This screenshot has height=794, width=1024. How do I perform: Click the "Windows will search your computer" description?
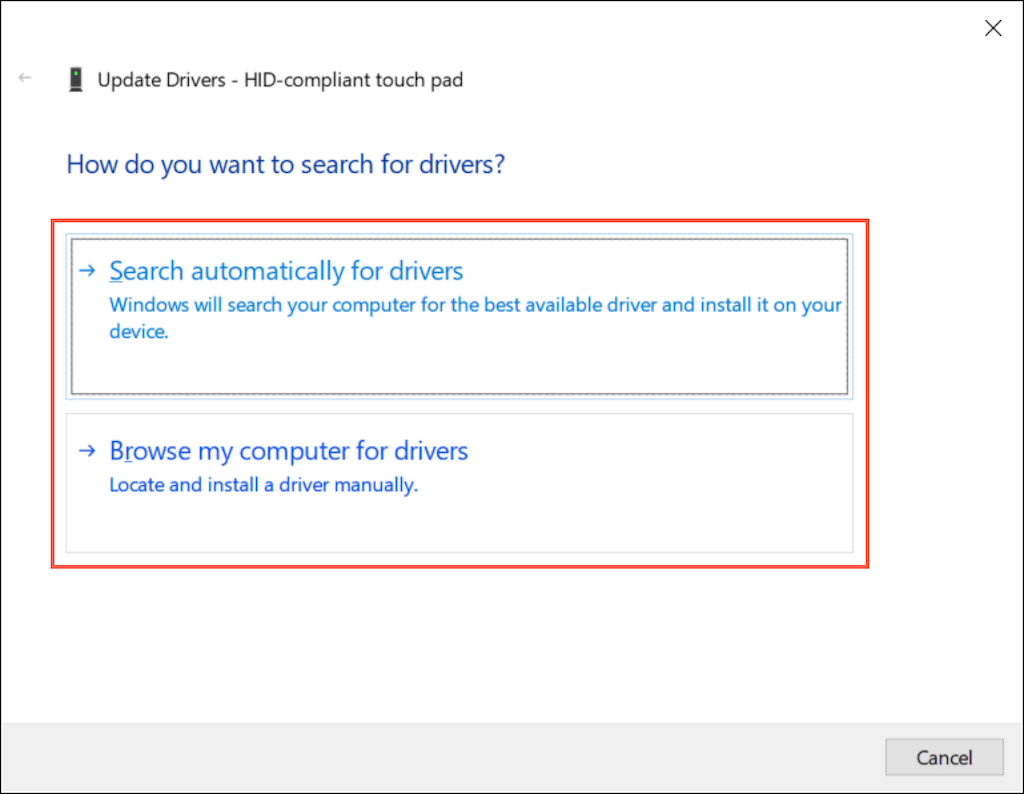tap(475, 305)
